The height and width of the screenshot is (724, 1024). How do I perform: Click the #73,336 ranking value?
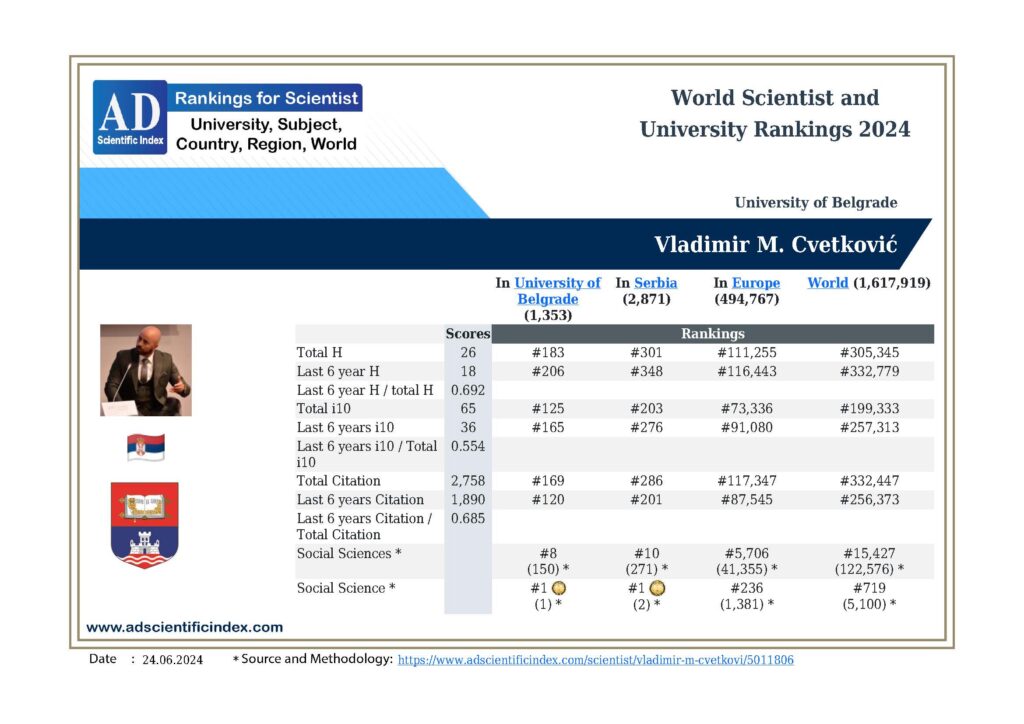(747, 409)
